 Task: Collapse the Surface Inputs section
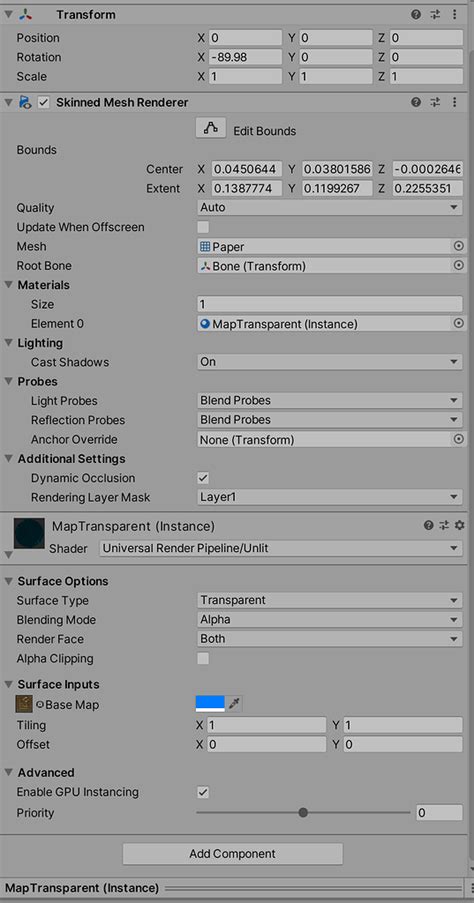tap(9, 684)
